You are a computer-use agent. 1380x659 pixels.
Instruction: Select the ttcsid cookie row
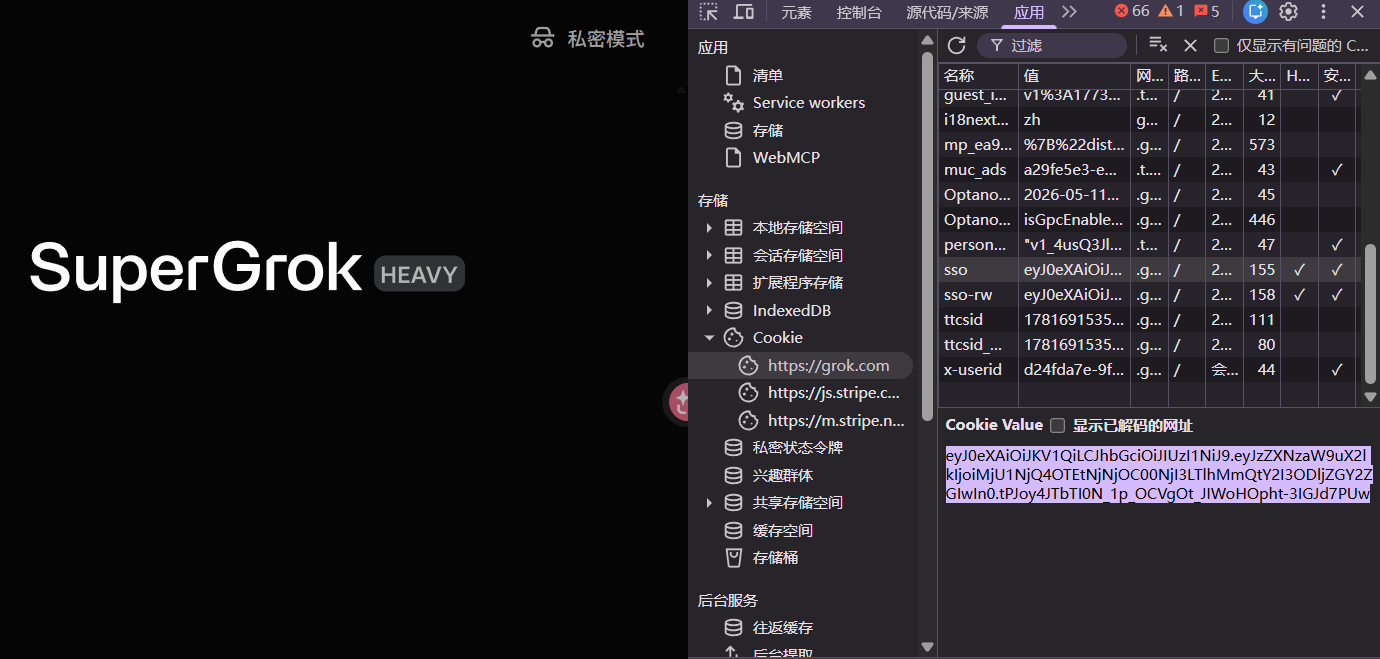pos(1147,319)
